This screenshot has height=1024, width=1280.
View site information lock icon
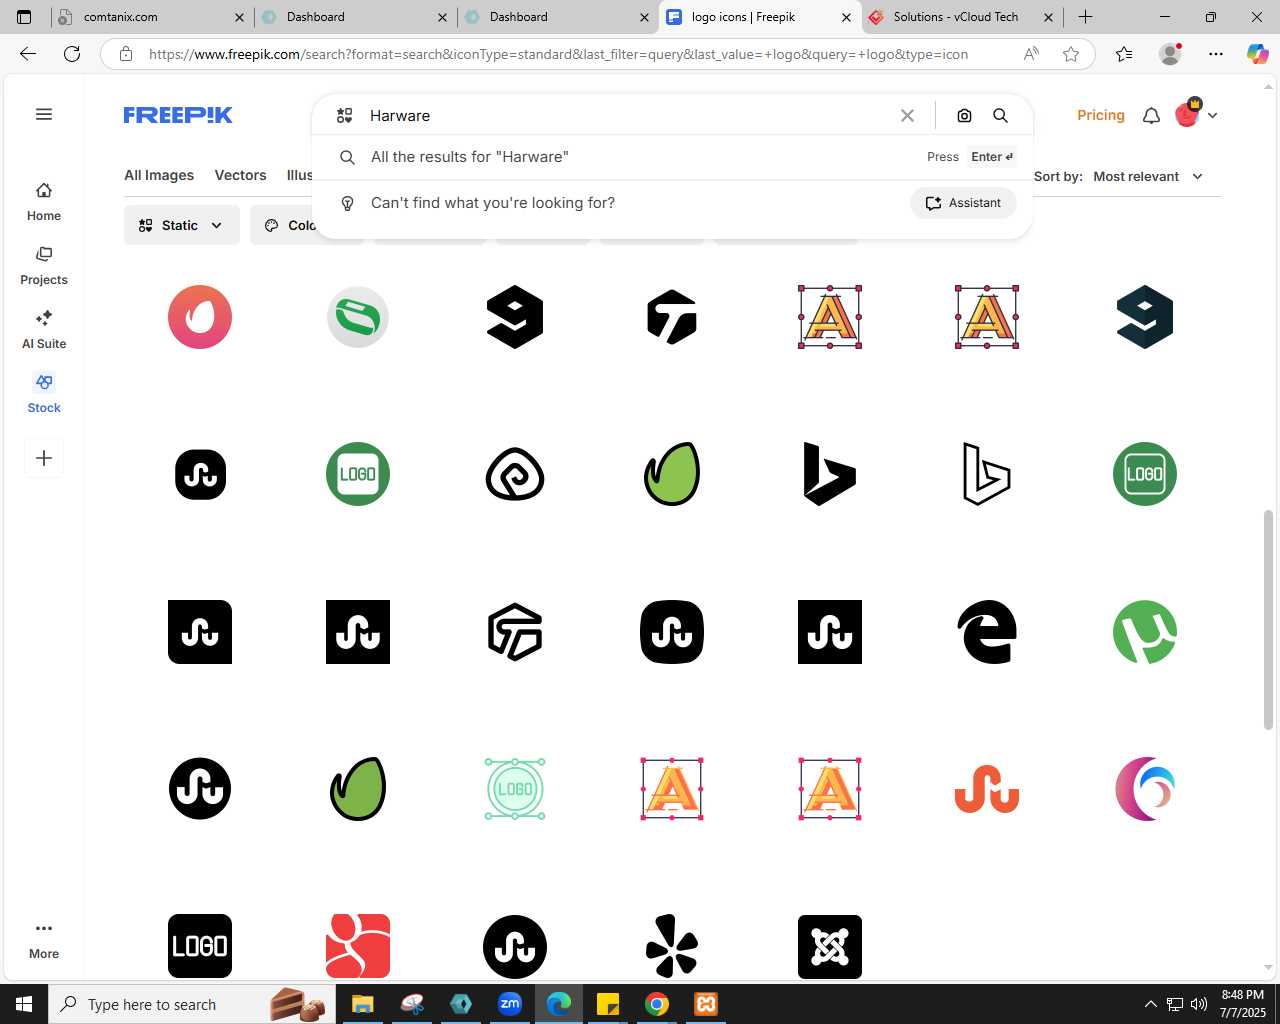[x=126, y=54]
